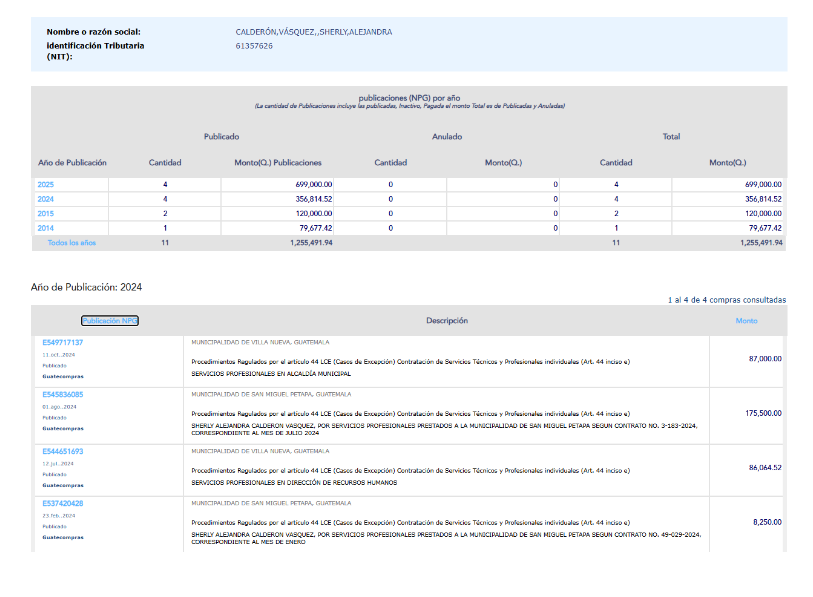Click the 'Descripción' column header
813x597 pixels.
(446, 321)
